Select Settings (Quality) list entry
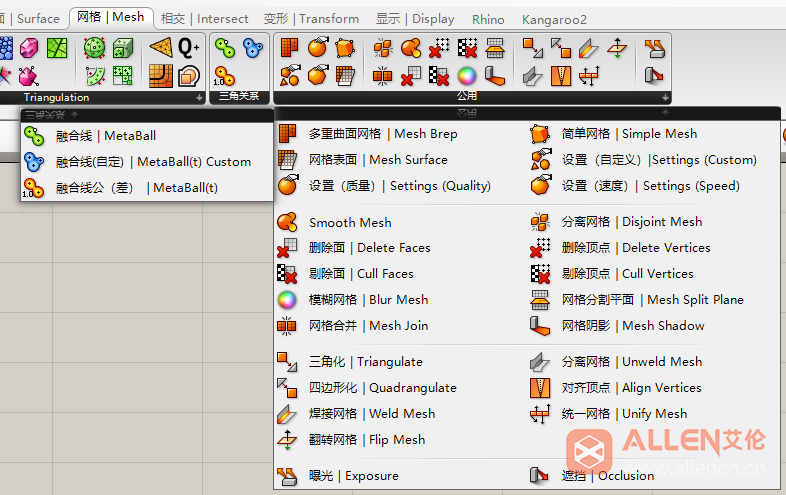The width and height of the screenshot is (786, 495). coord(400,186)
